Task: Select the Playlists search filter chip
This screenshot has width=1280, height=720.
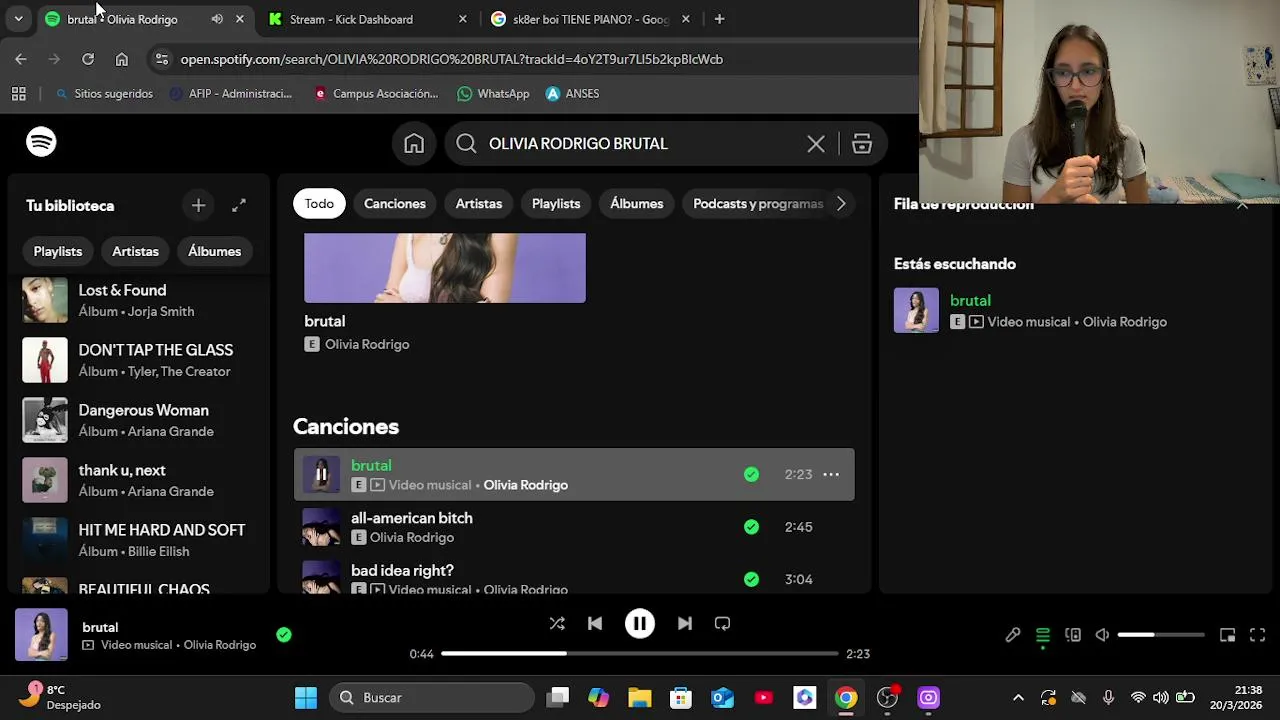Action: pos(556,204)
